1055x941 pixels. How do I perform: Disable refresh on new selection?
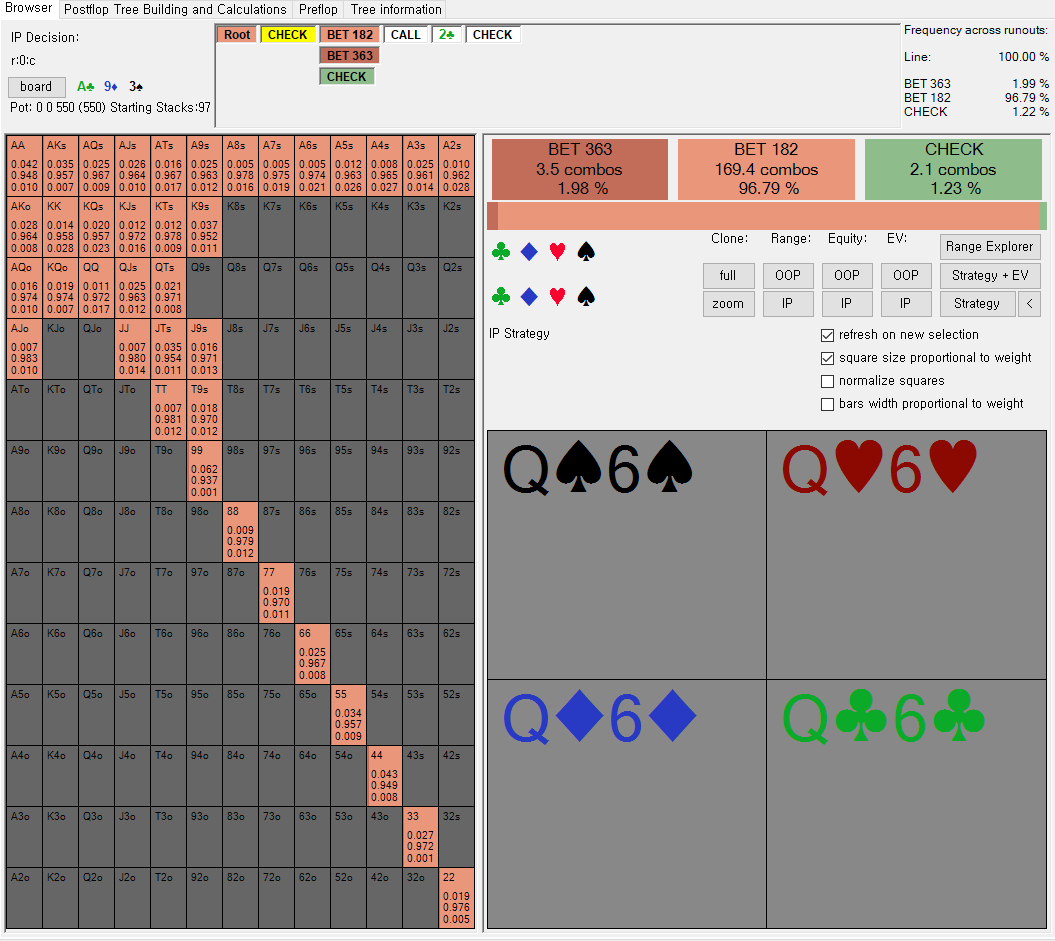827,335
